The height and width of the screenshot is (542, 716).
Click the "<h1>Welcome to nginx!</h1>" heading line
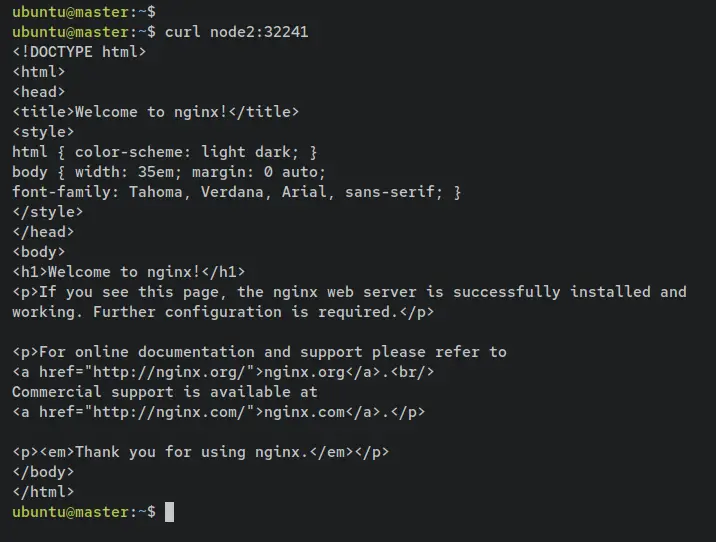pos(128,272)
